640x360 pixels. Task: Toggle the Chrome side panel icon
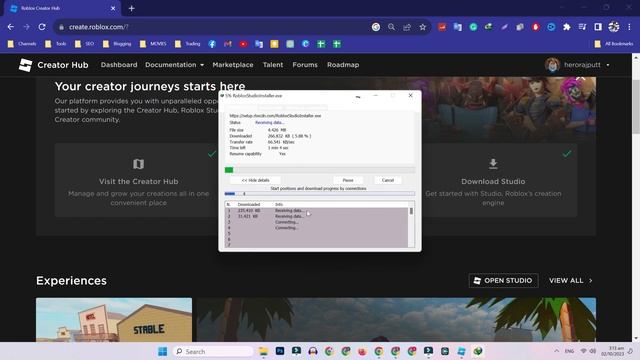point(598,27)
